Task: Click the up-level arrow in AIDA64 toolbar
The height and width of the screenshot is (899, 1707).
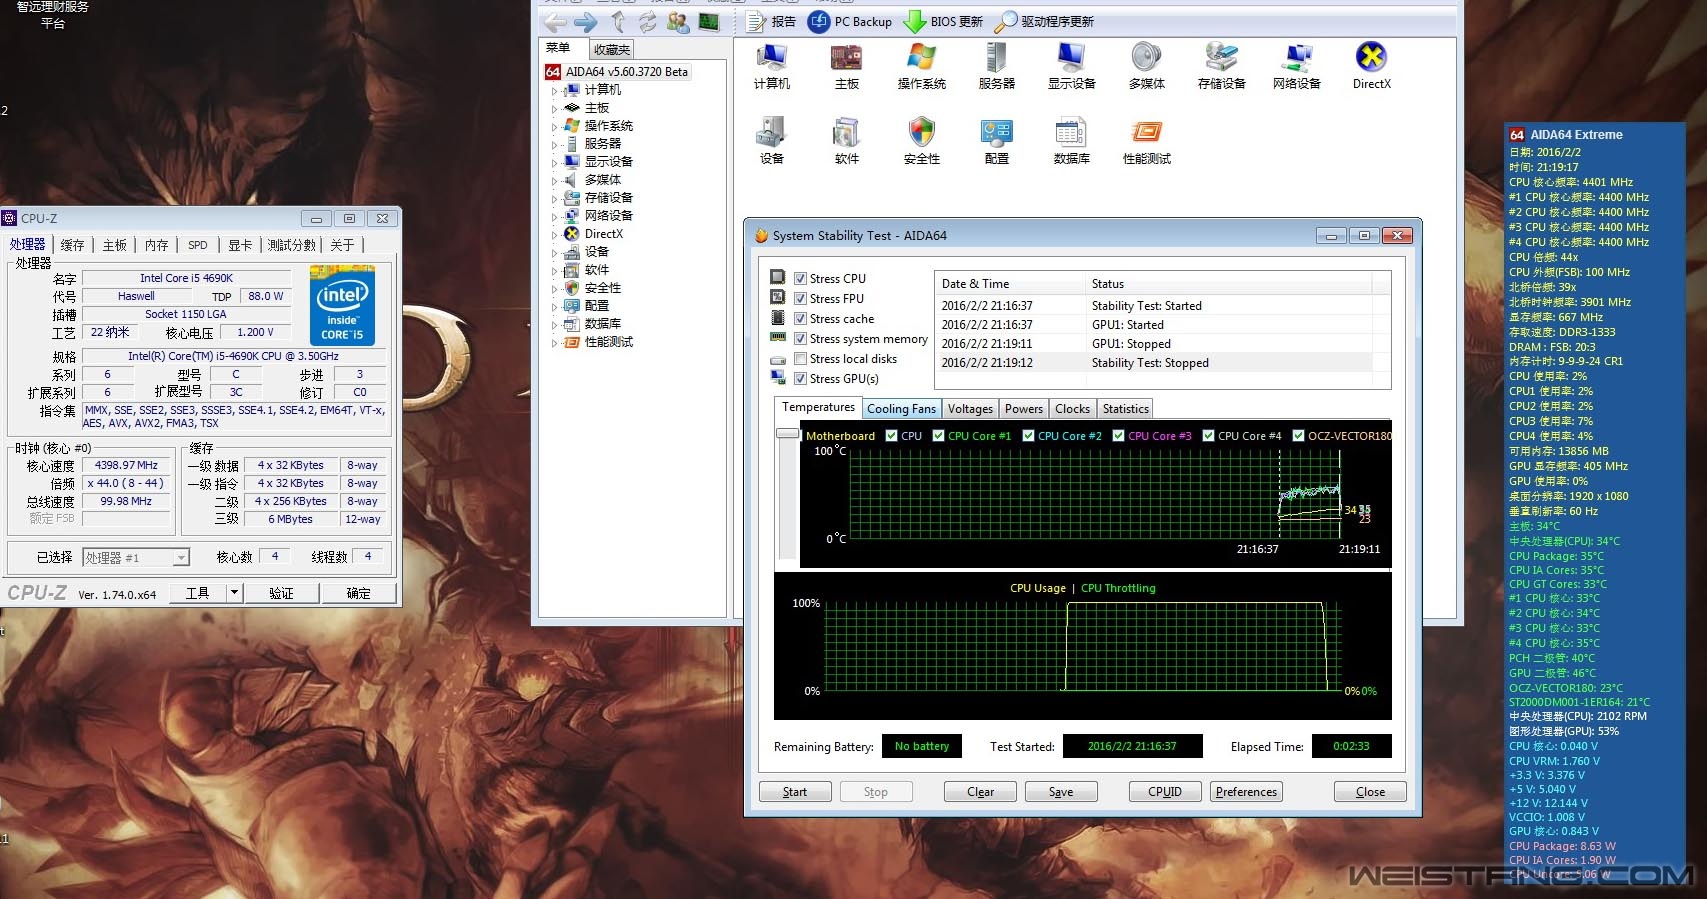Action: (x=619, y=21)
